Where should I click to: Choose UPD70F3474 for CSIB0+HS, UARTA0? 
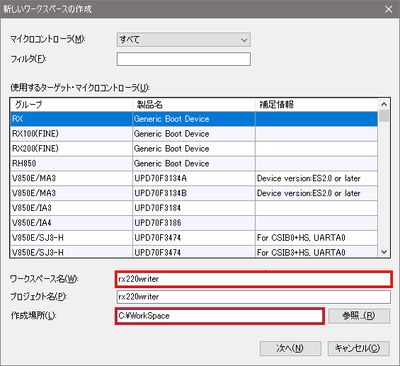coord(194,238)
